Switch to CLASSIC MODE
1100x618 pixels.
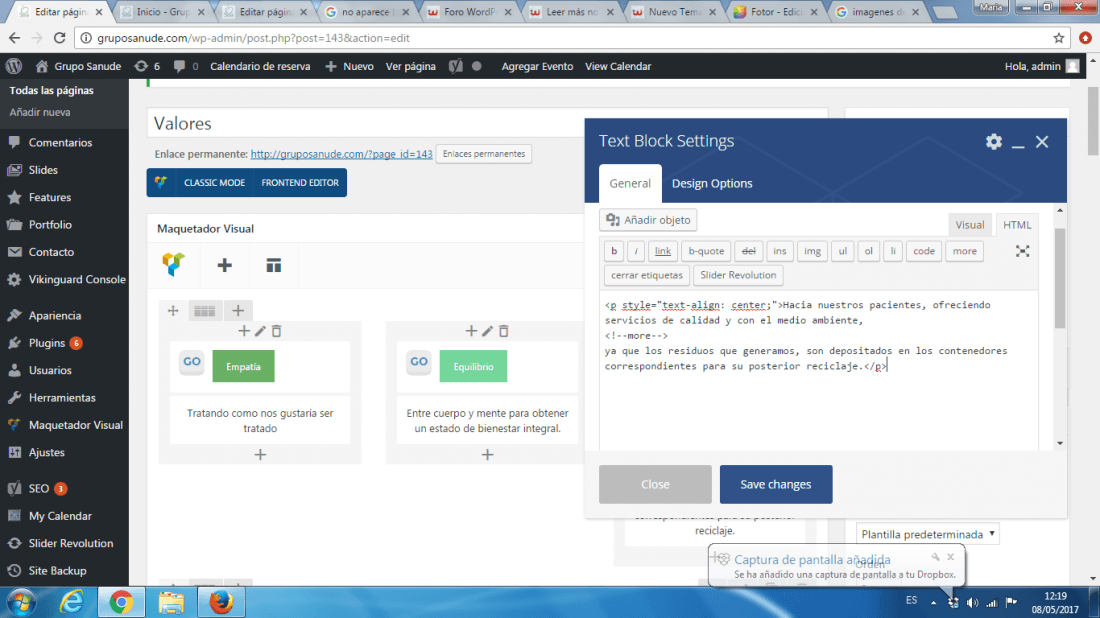[214, 182]
